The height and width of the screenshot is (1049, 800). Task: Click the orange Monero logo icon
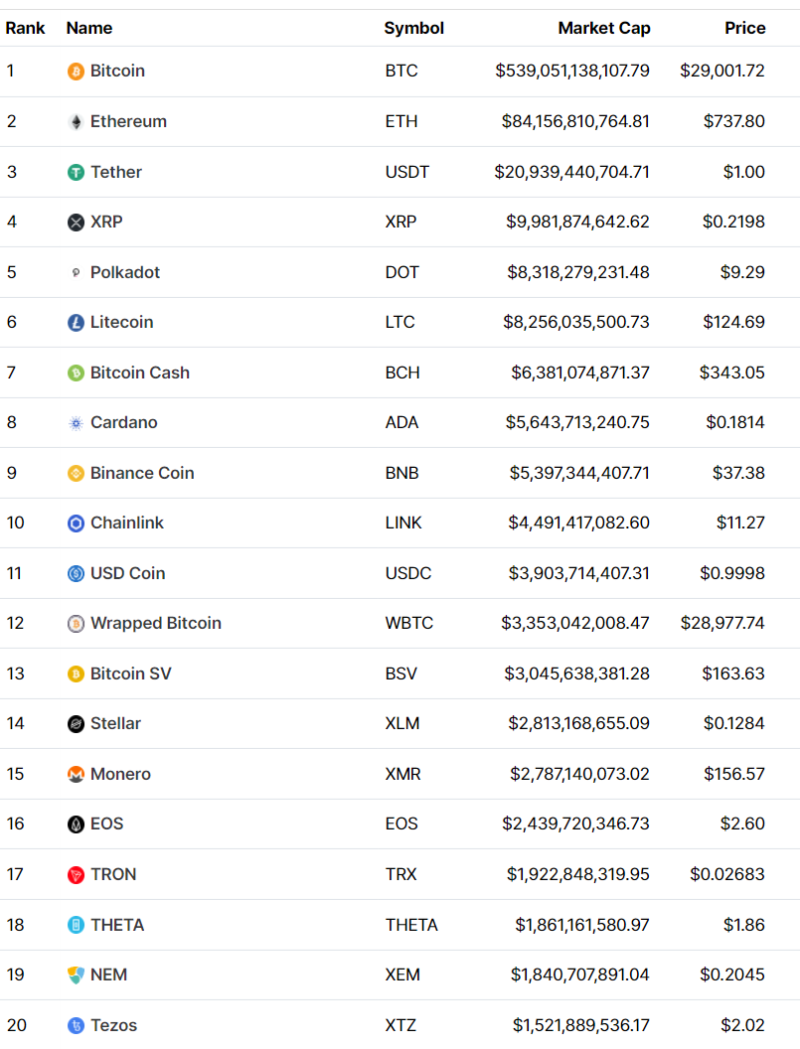pyautogui.click(x=76, y=774)
